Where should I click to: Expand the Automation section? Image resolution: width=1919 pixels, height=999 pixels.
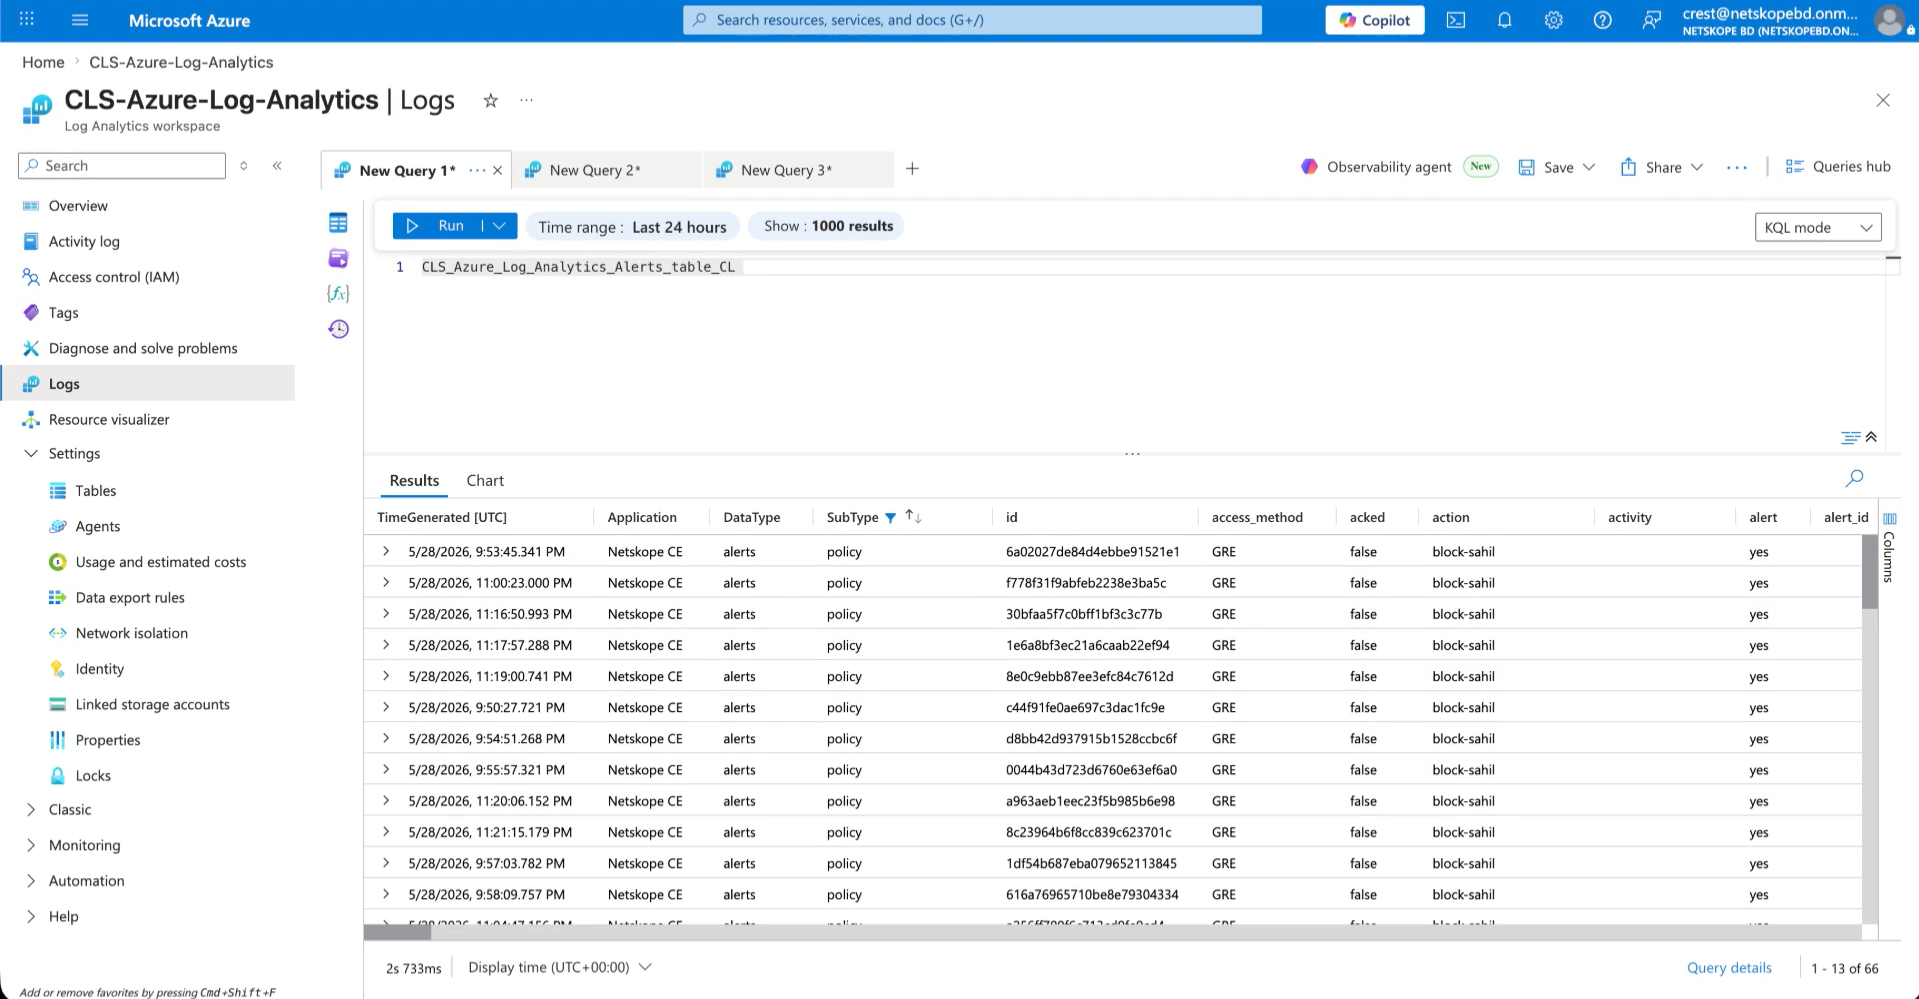click(x=31, y=881)
